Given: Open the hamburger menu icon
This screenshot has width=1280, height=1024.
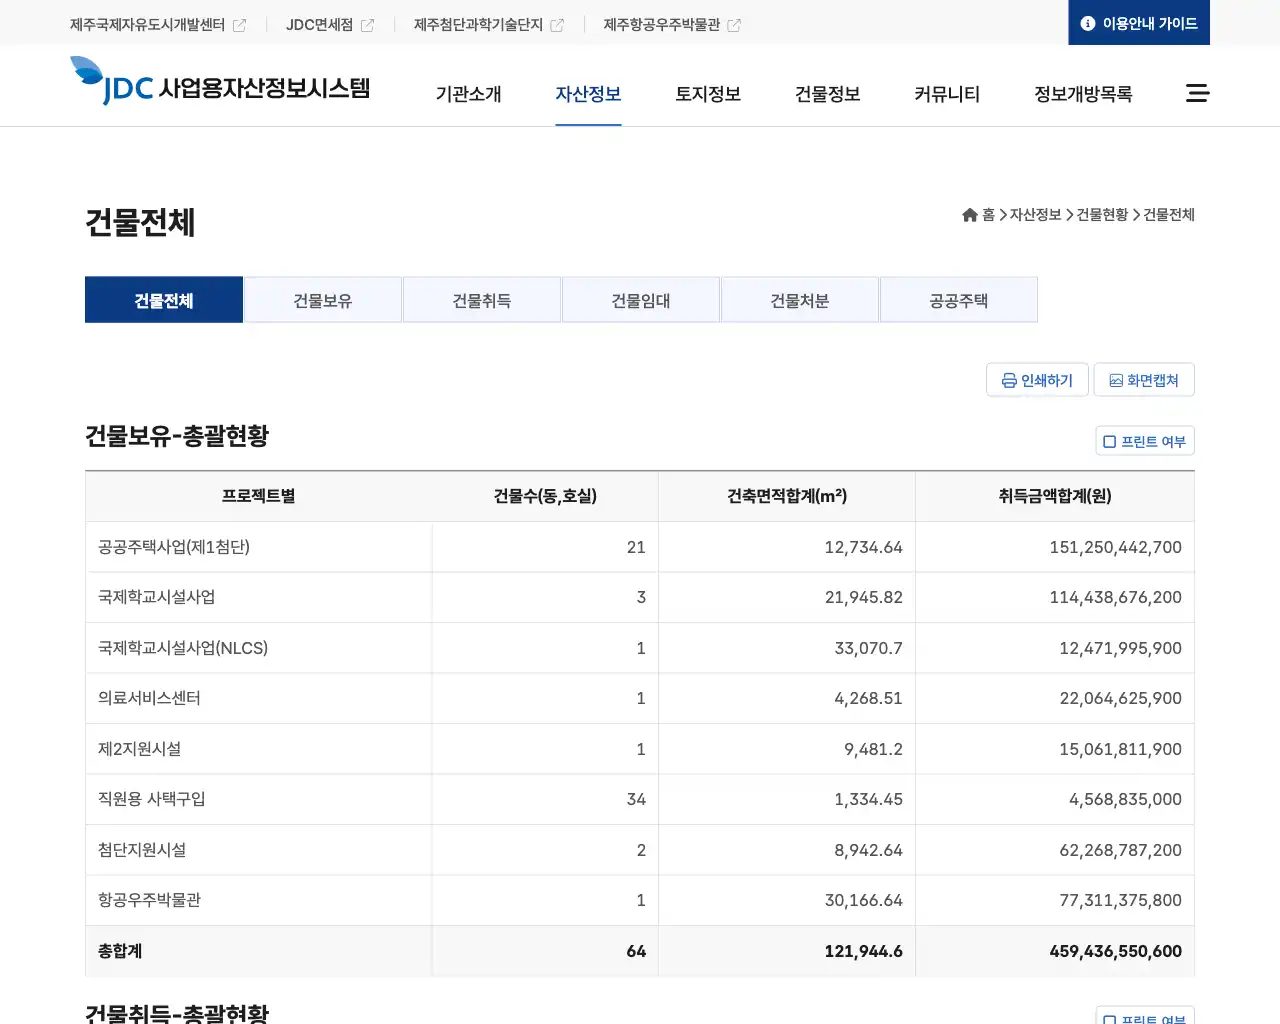Looking at the screenshot, I should [1197, 93].
